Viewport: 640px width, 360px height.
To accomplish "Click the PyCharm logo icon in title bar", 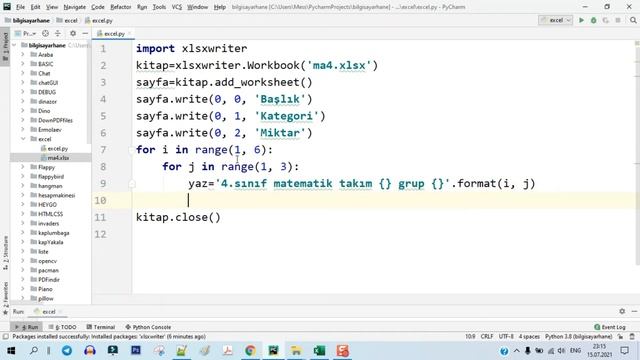I will (7, 7).
